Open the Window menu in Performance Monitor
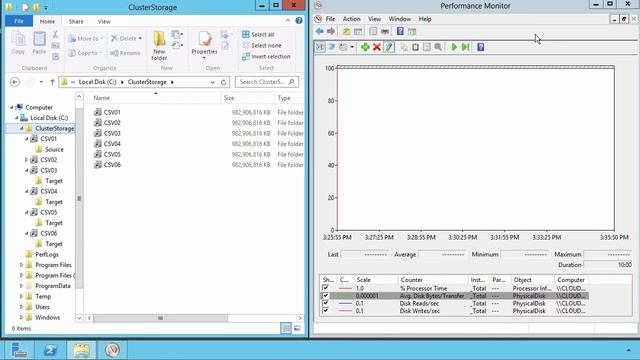 point(400,19)
